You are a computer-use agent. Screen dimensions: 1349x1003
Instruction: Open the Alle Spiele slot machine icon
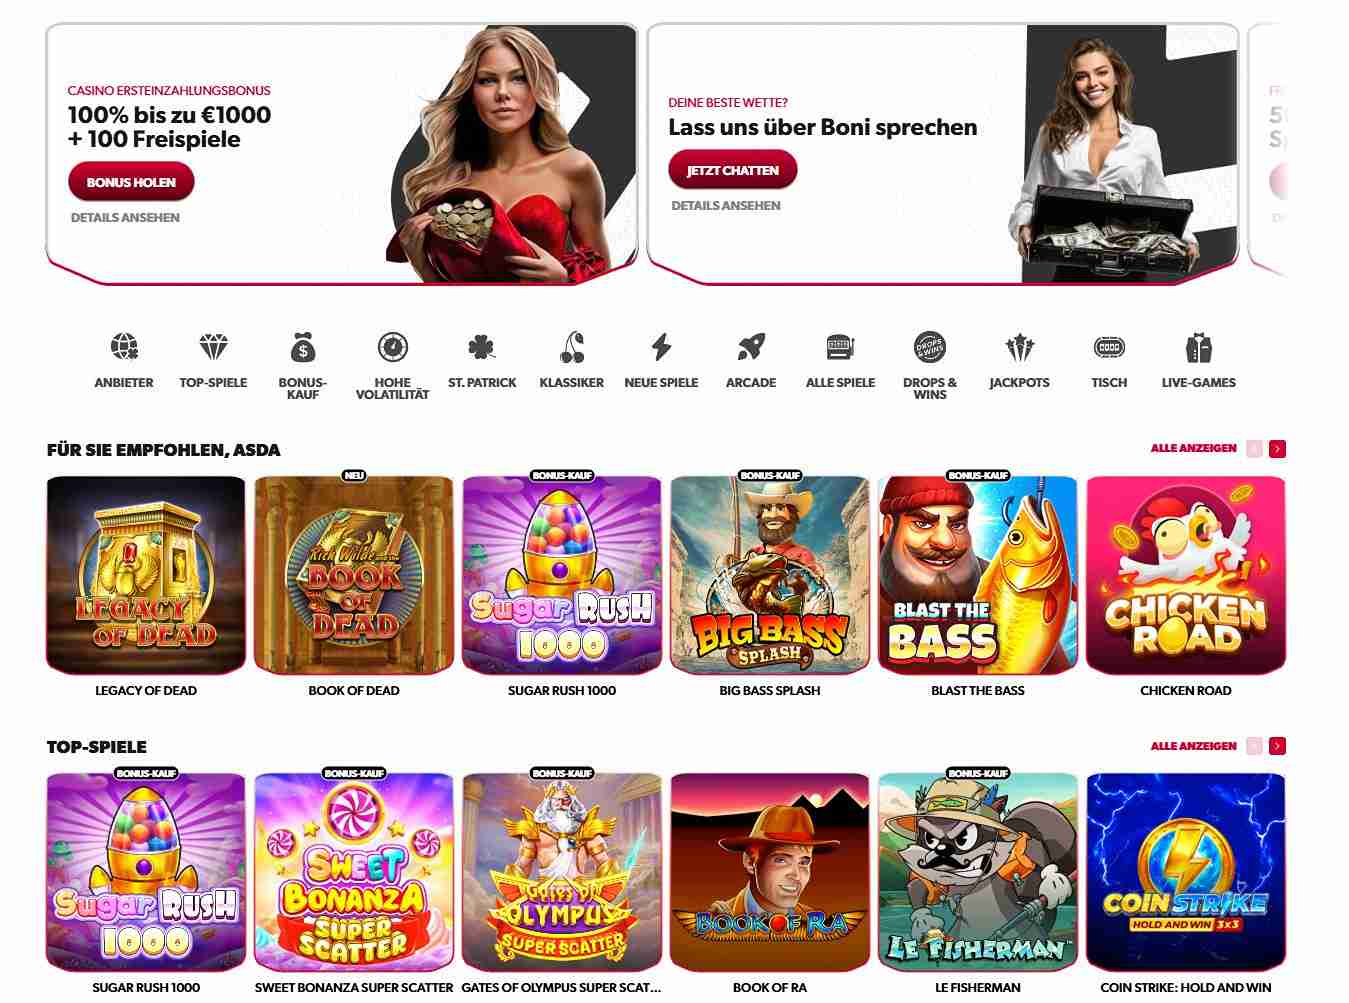[840, 348]
